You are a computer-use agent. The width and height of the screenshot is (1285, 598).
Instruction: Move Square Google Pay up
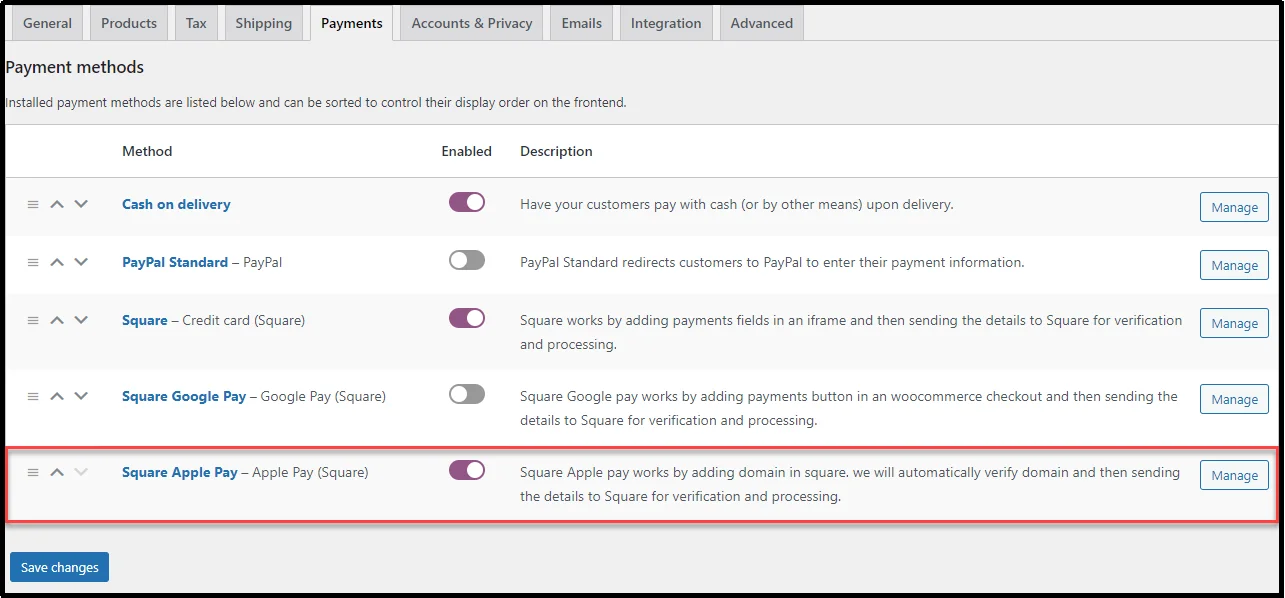click(x=57, y=396)
